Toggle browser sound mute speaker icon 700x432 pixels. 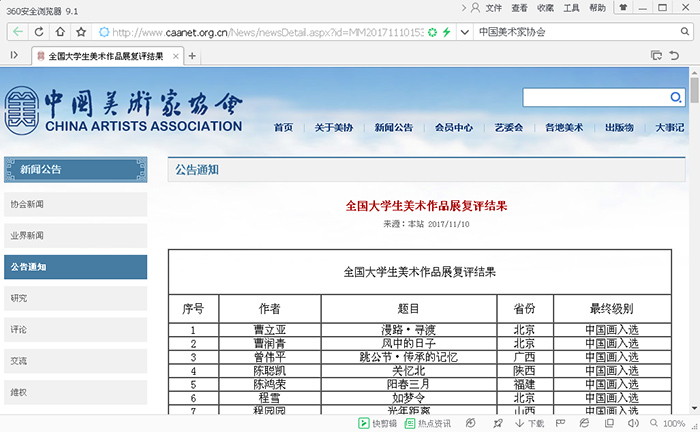(x=633, y=423)
